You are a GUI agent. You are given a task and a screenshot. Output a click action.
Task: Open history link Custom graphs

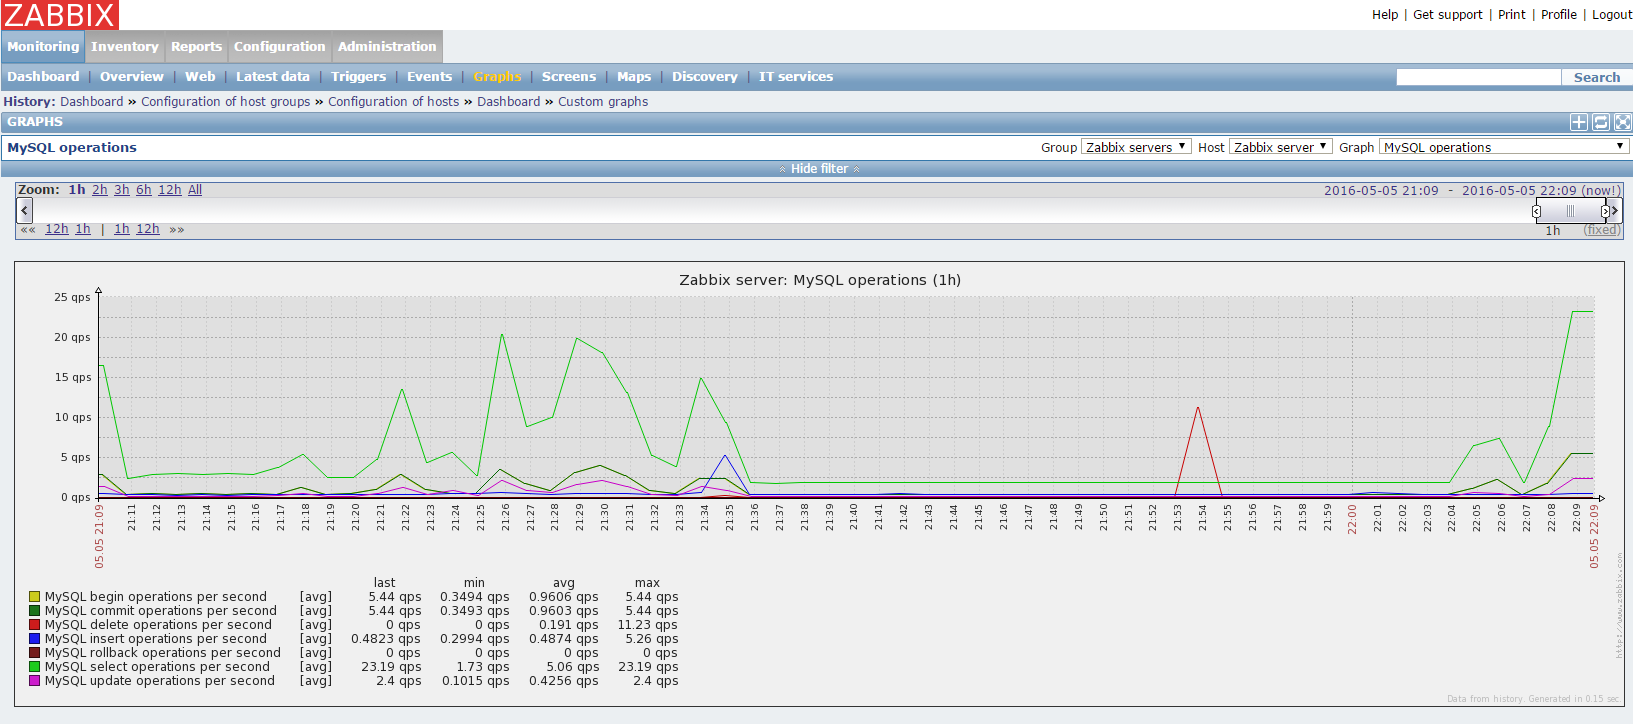point(603,102)
